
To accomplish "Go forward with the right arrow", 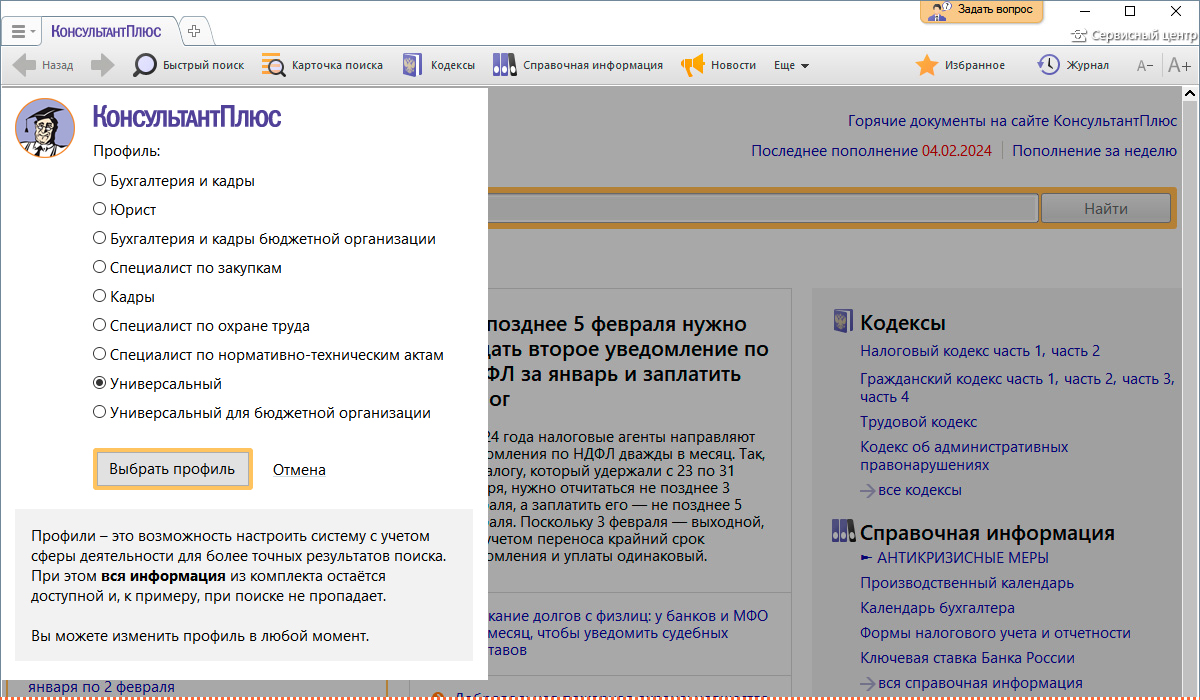I will 102,65.
